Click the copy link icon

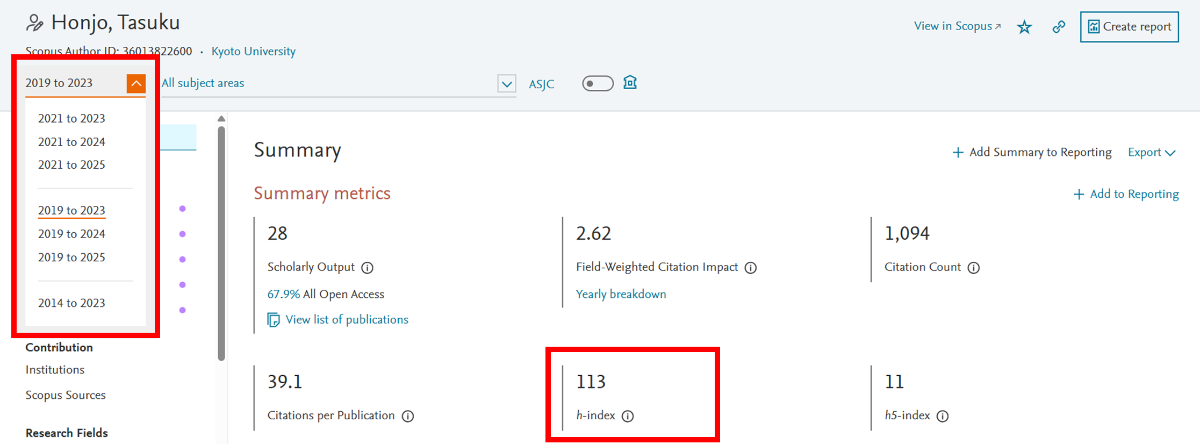tap(1059, 27)
